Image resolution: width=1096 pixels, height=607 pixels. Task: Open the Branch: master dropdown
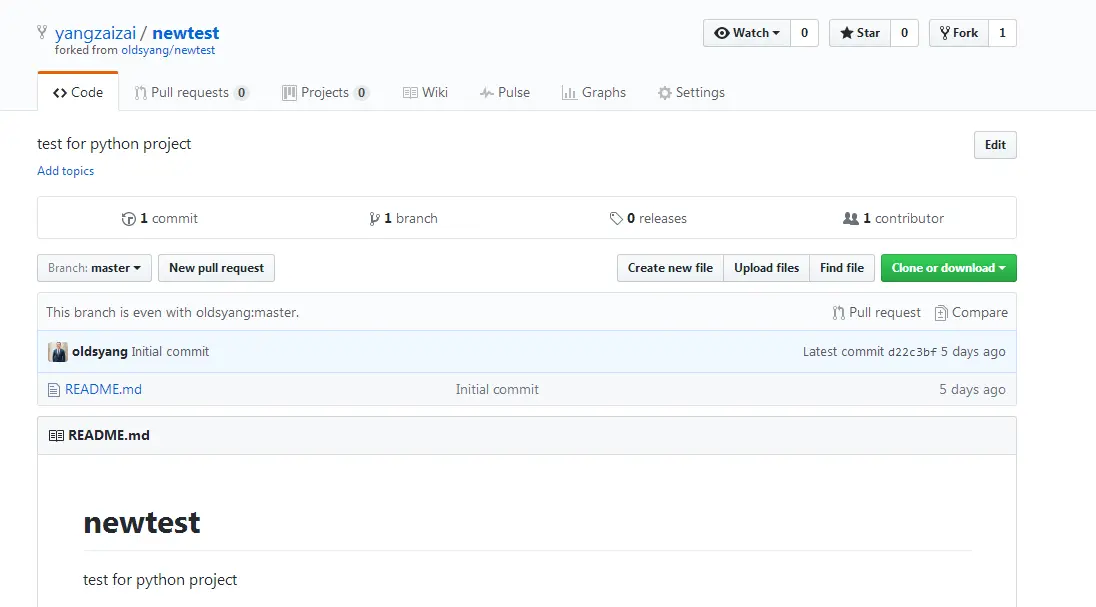coord(94,268)
